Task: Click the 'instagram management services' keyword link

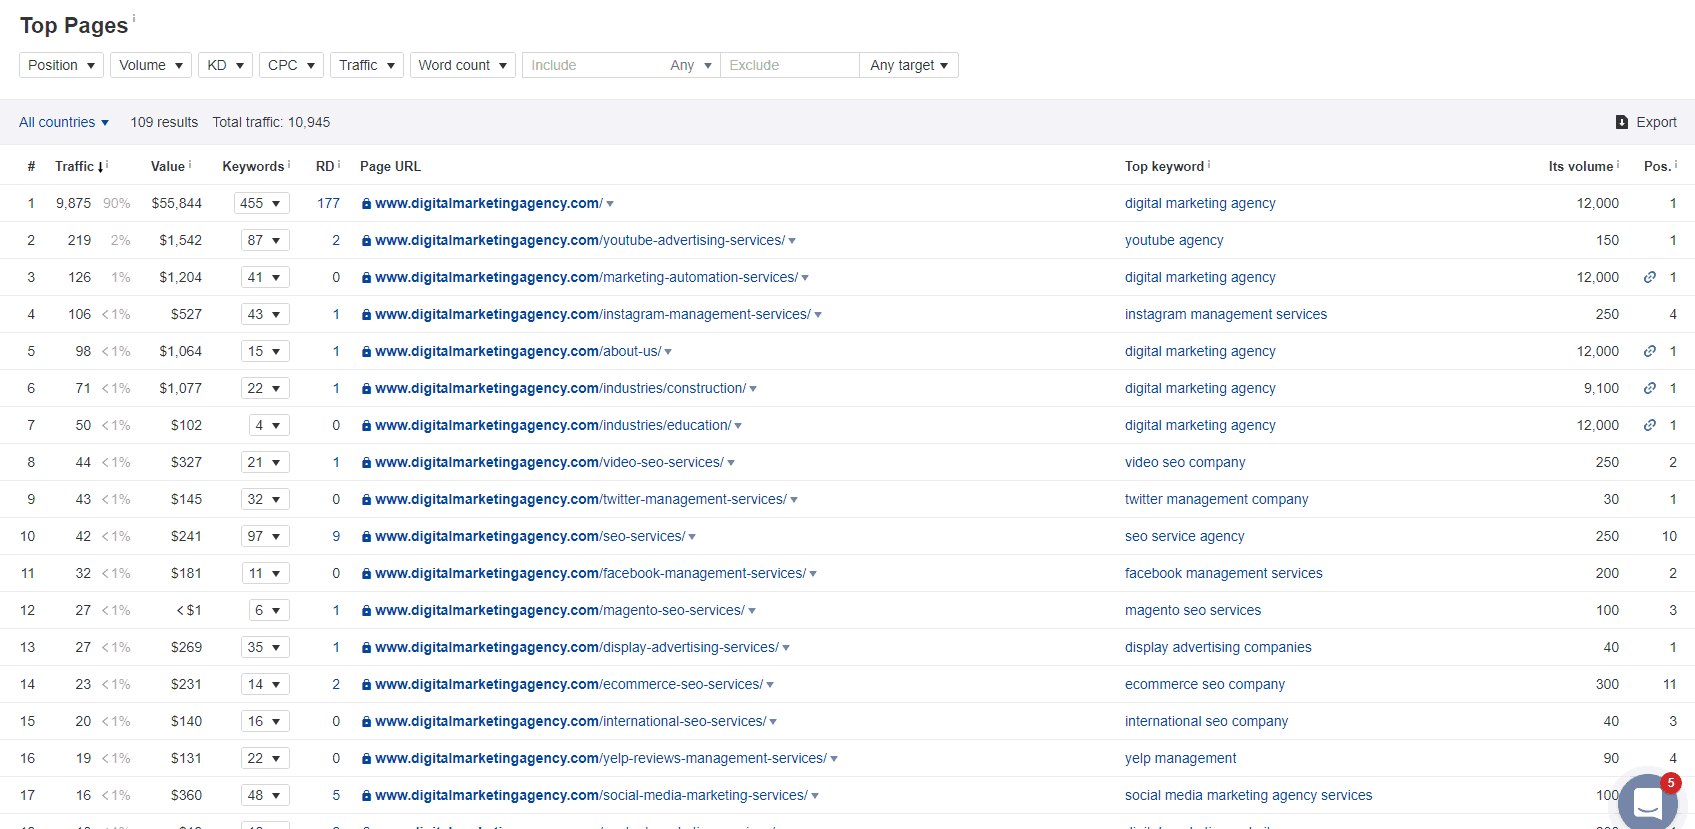Action: (x=1225, y=314)
